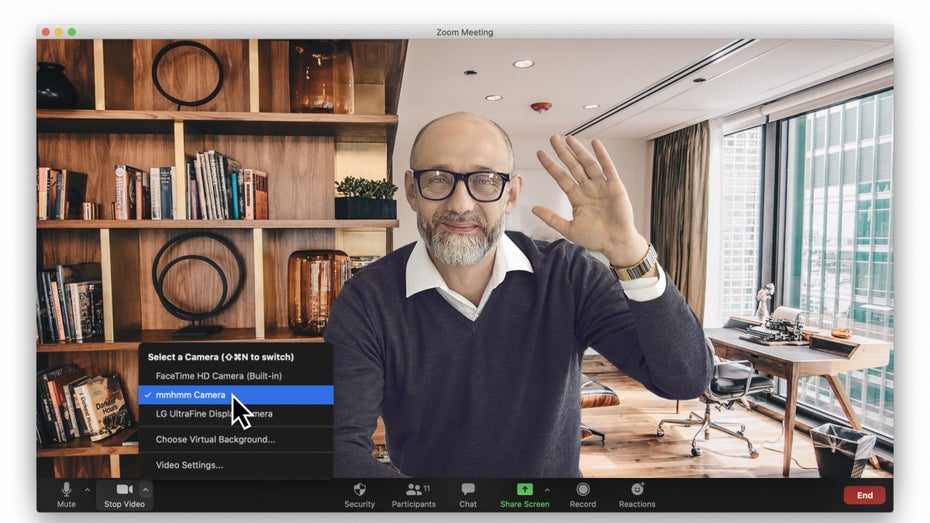
Task: Minimize the window with the yellow button
Action: click(x=59, y=32)
